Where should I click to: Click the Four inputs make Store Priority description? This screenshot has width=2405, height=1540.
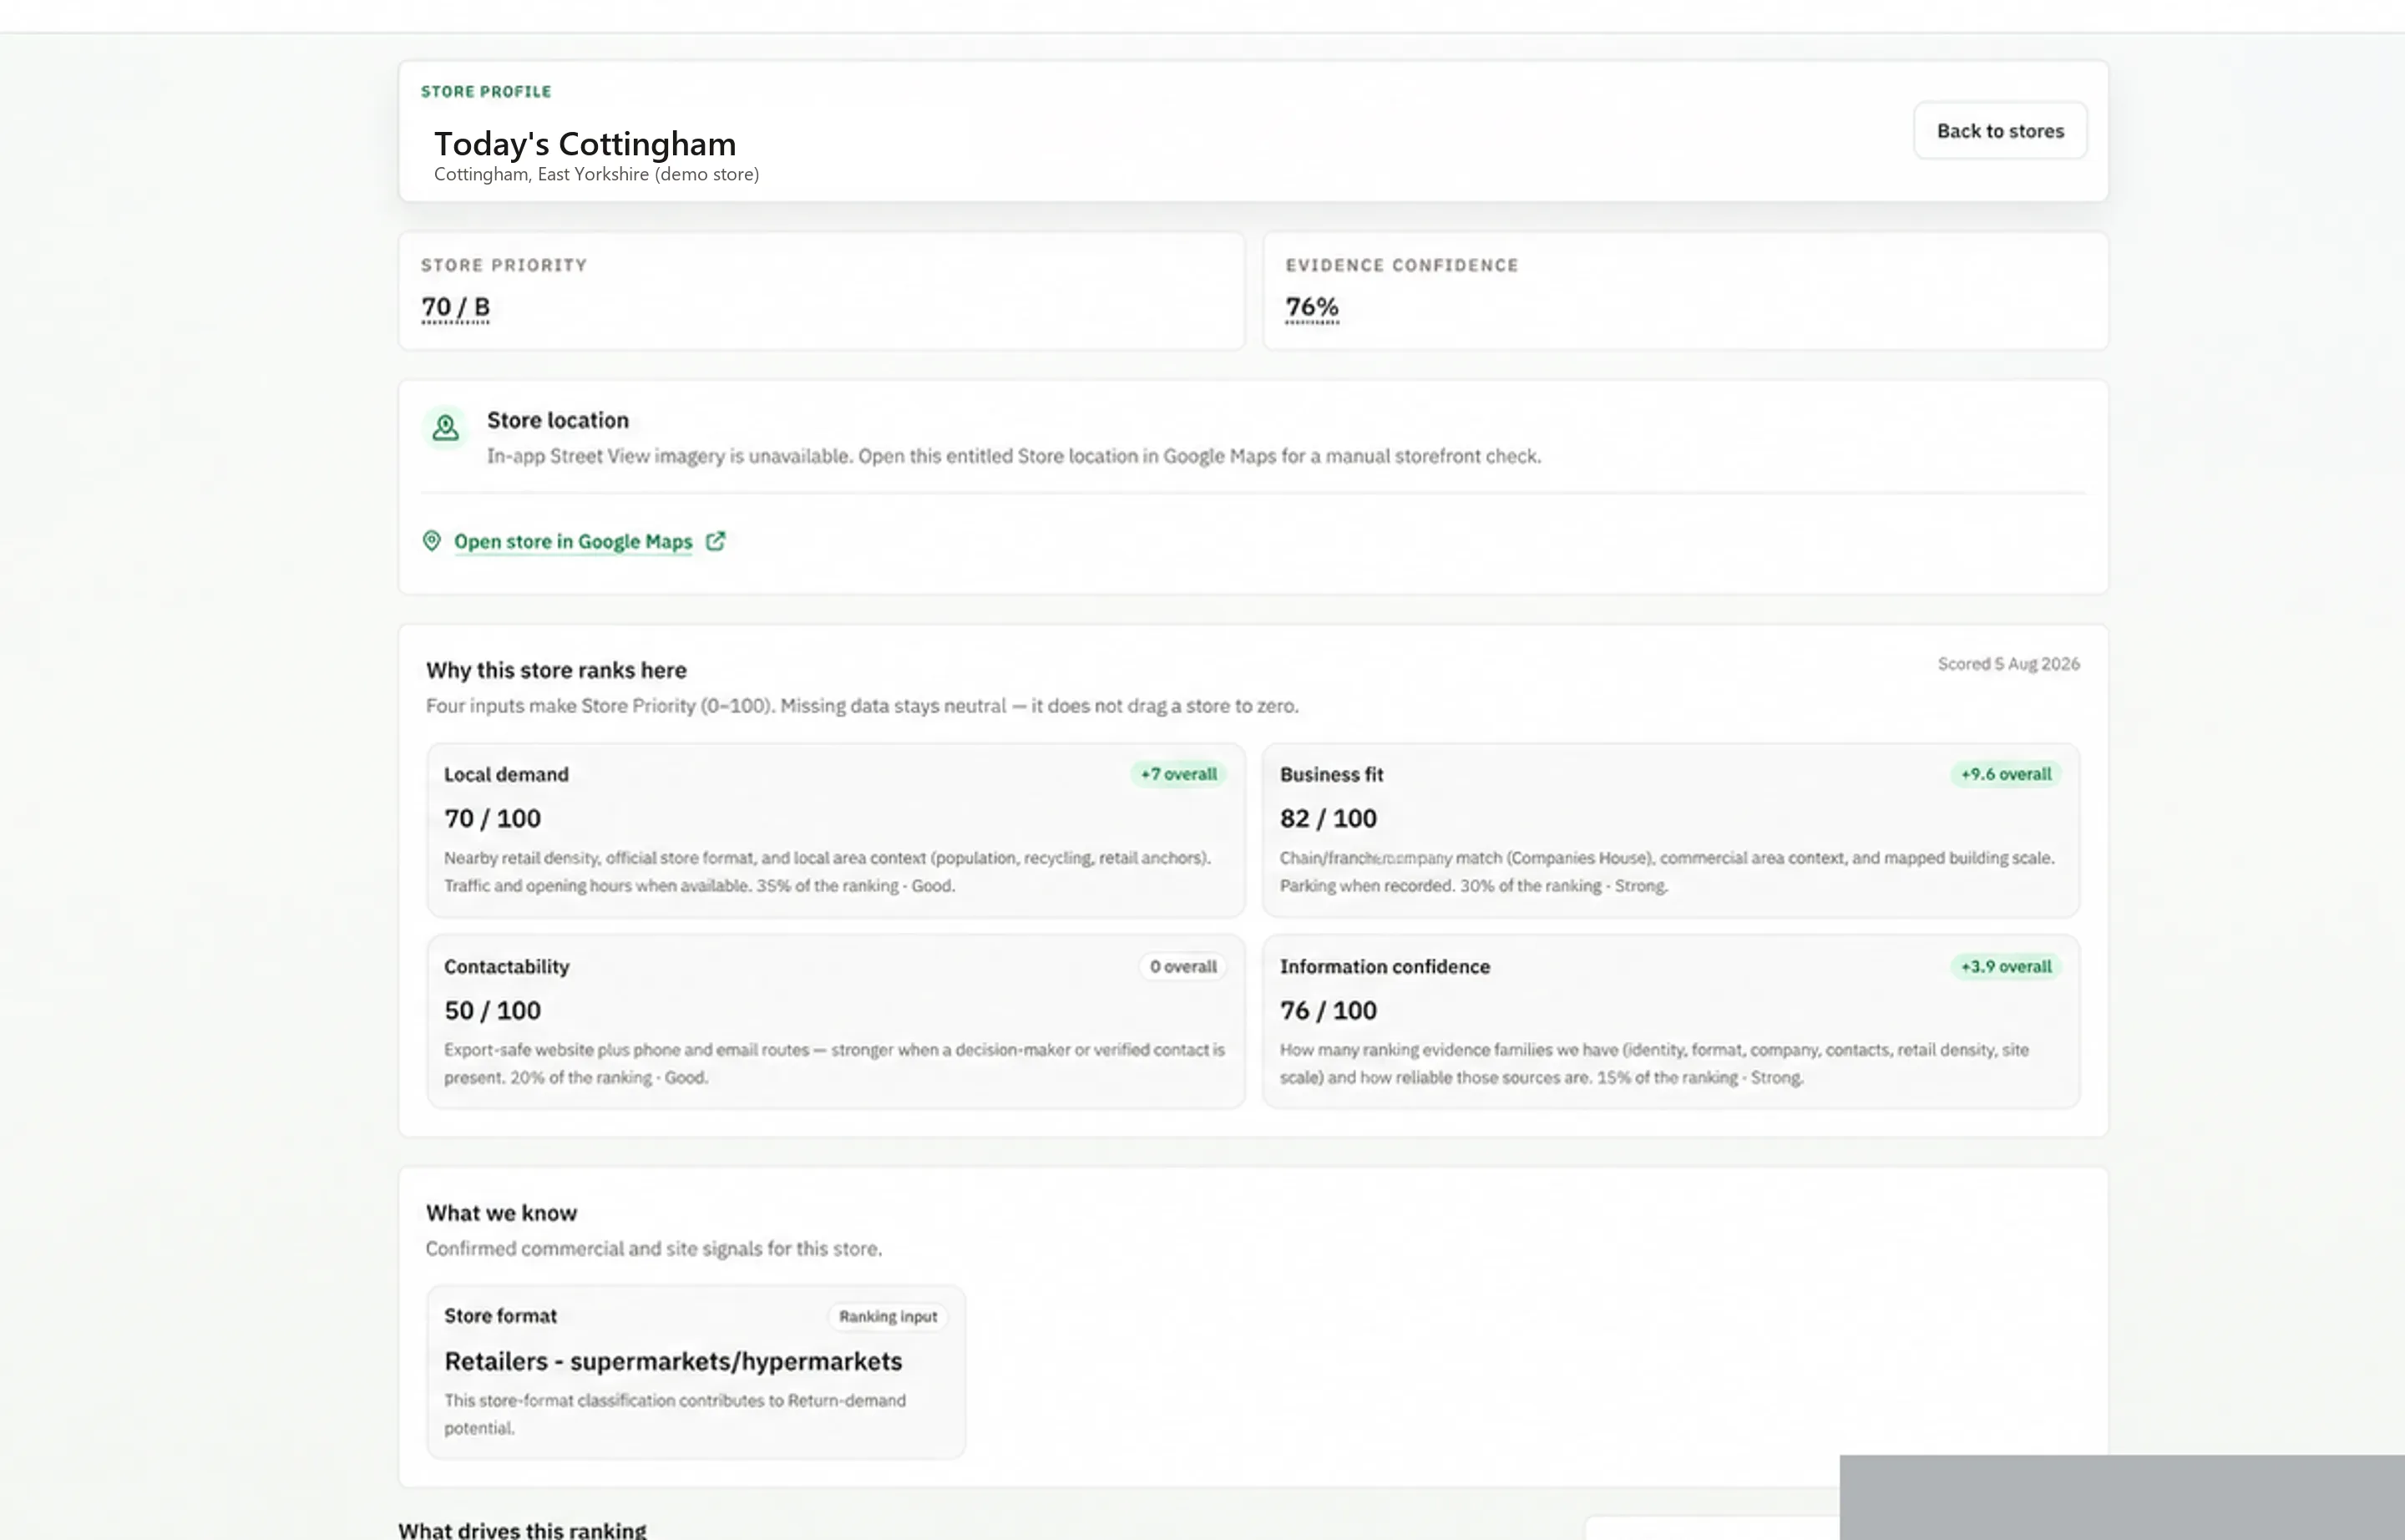[x=863, y=706]
